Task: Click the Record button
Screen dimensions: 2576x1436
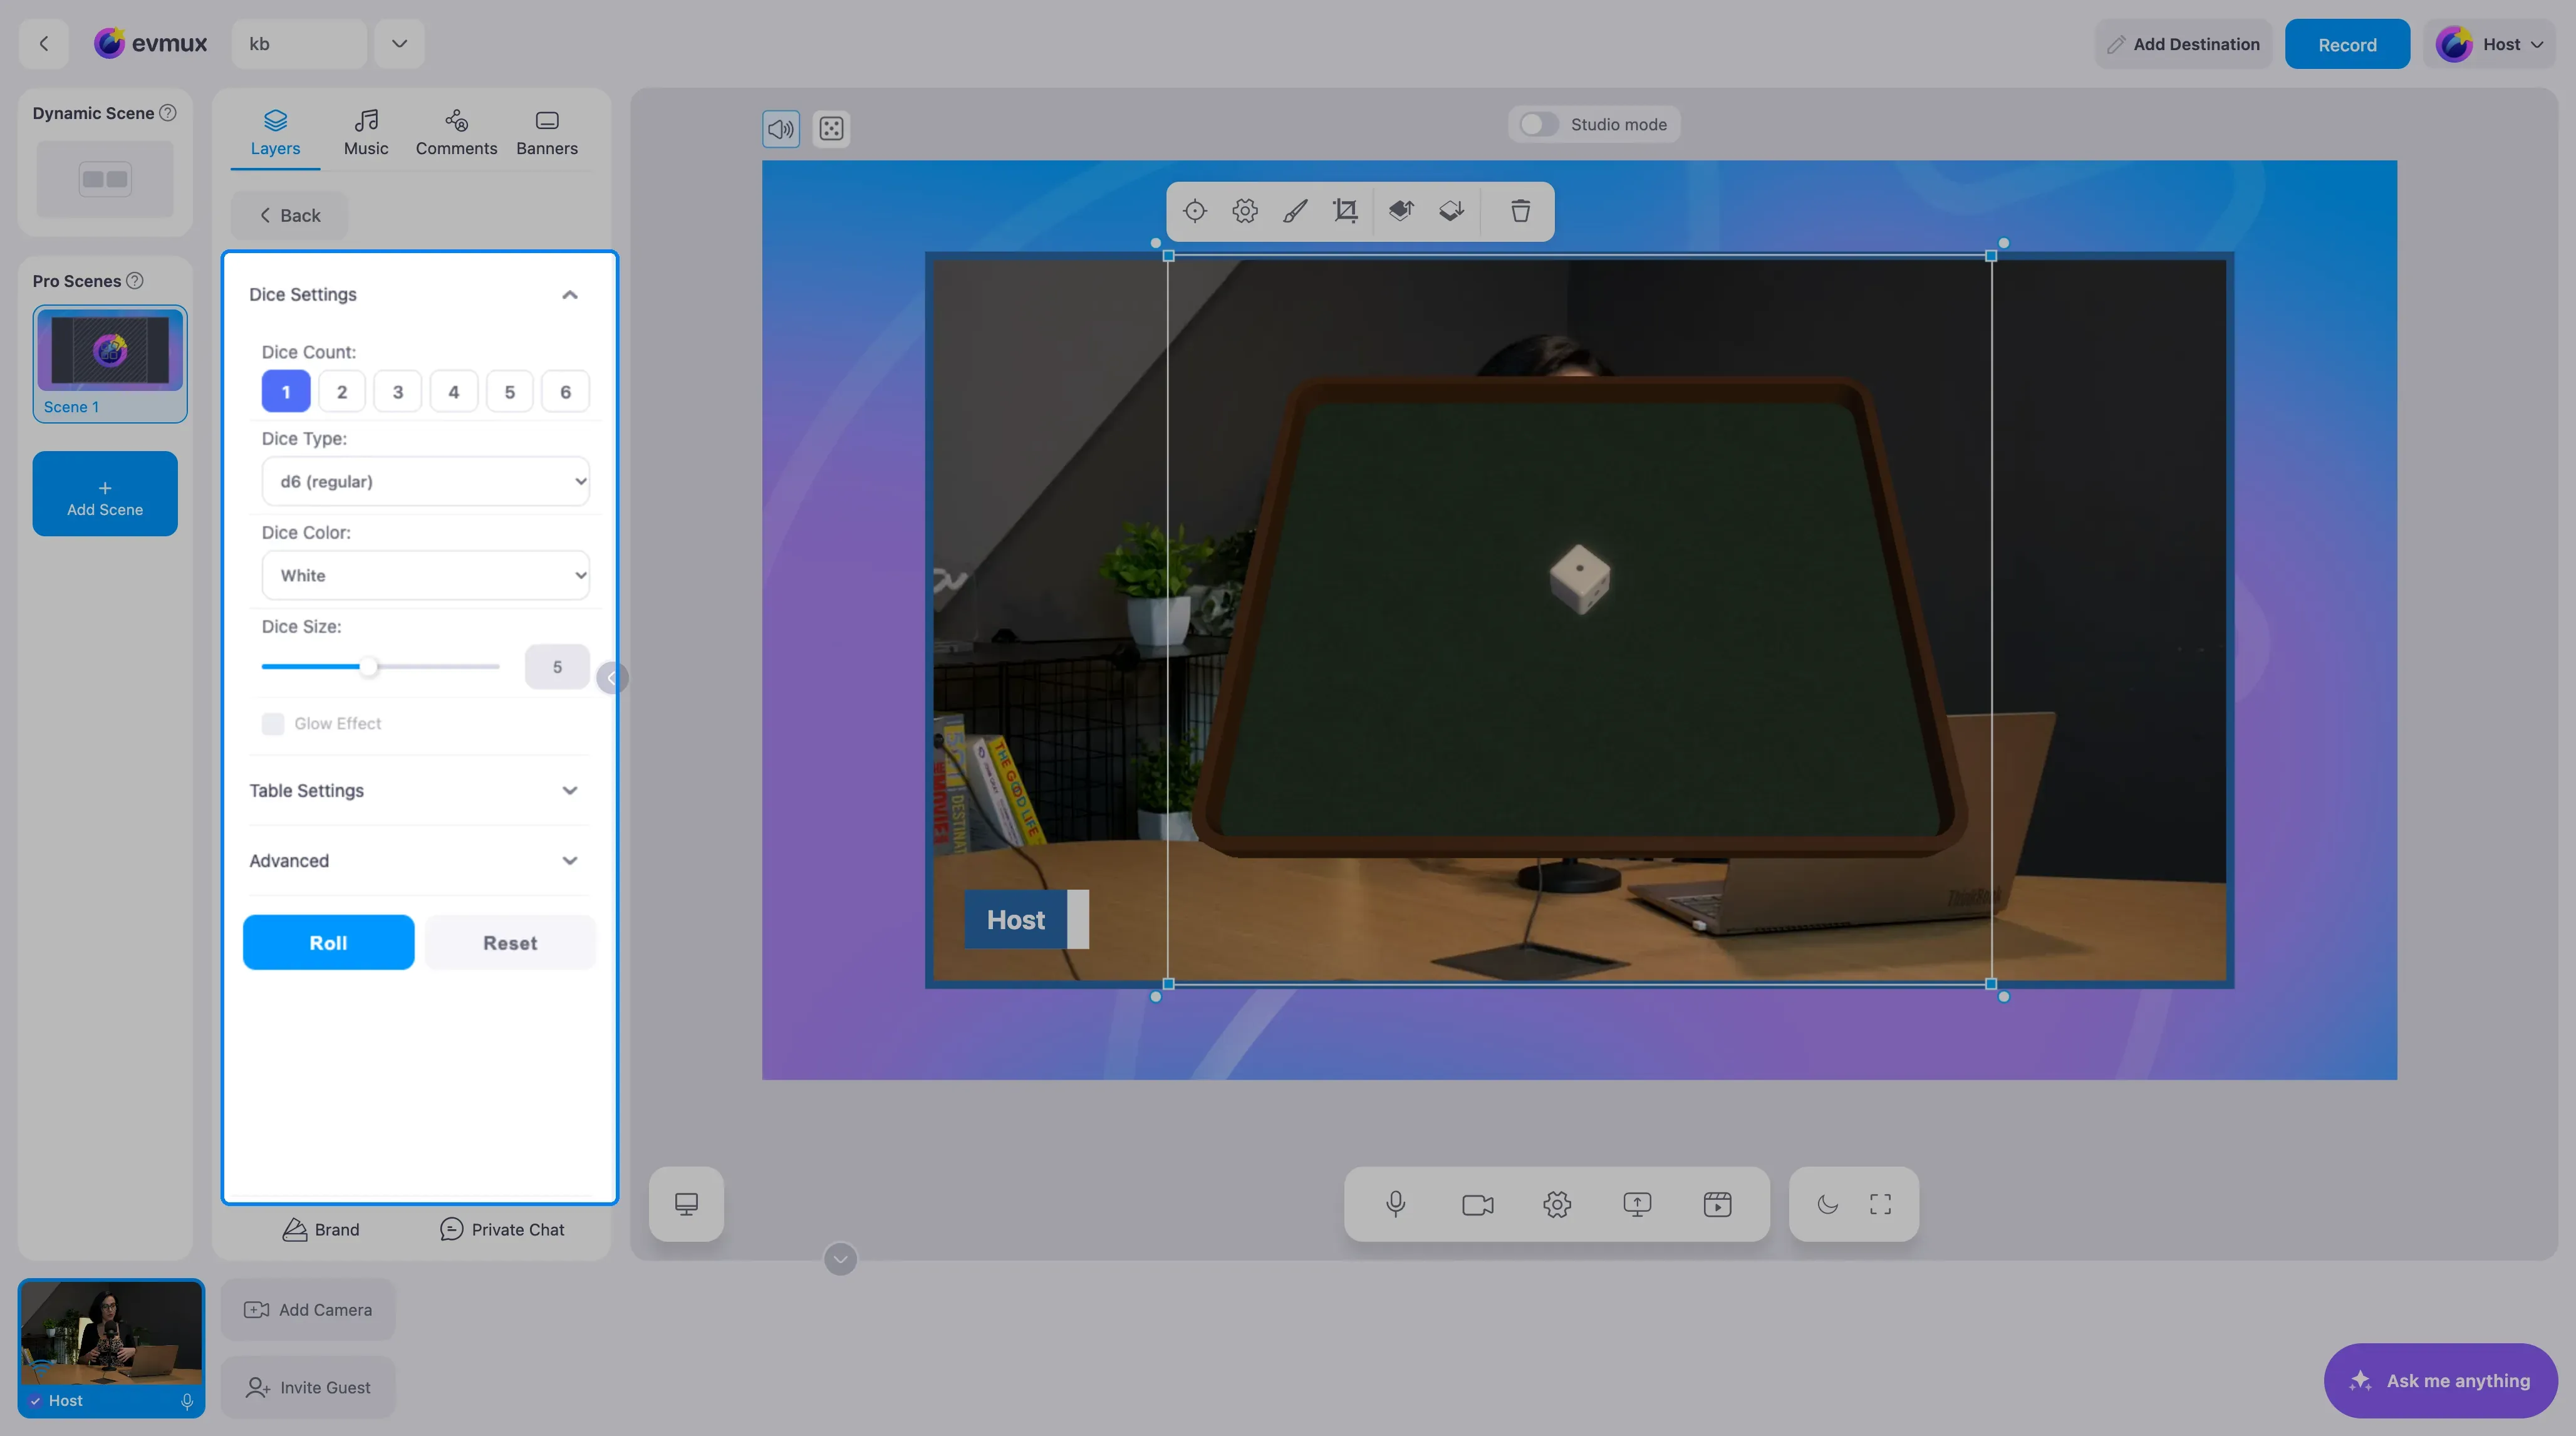Action: pos(2347,44)
